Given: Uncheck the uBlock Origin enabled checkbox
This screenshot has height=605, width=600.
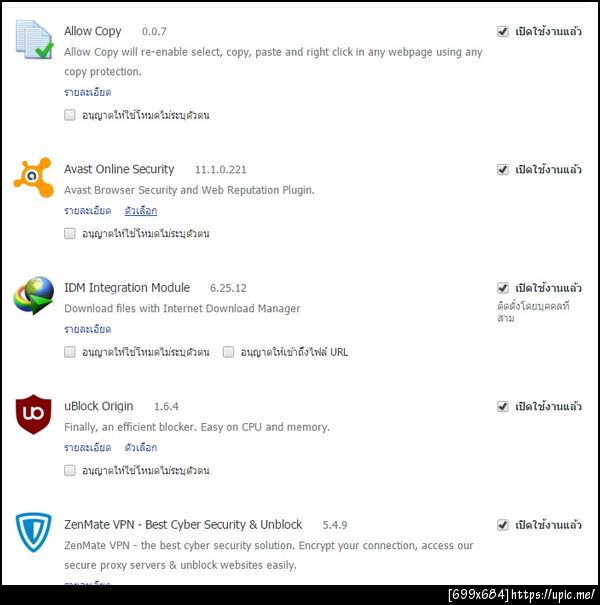Looking at the screenshot, I should (x=502, y=406).
